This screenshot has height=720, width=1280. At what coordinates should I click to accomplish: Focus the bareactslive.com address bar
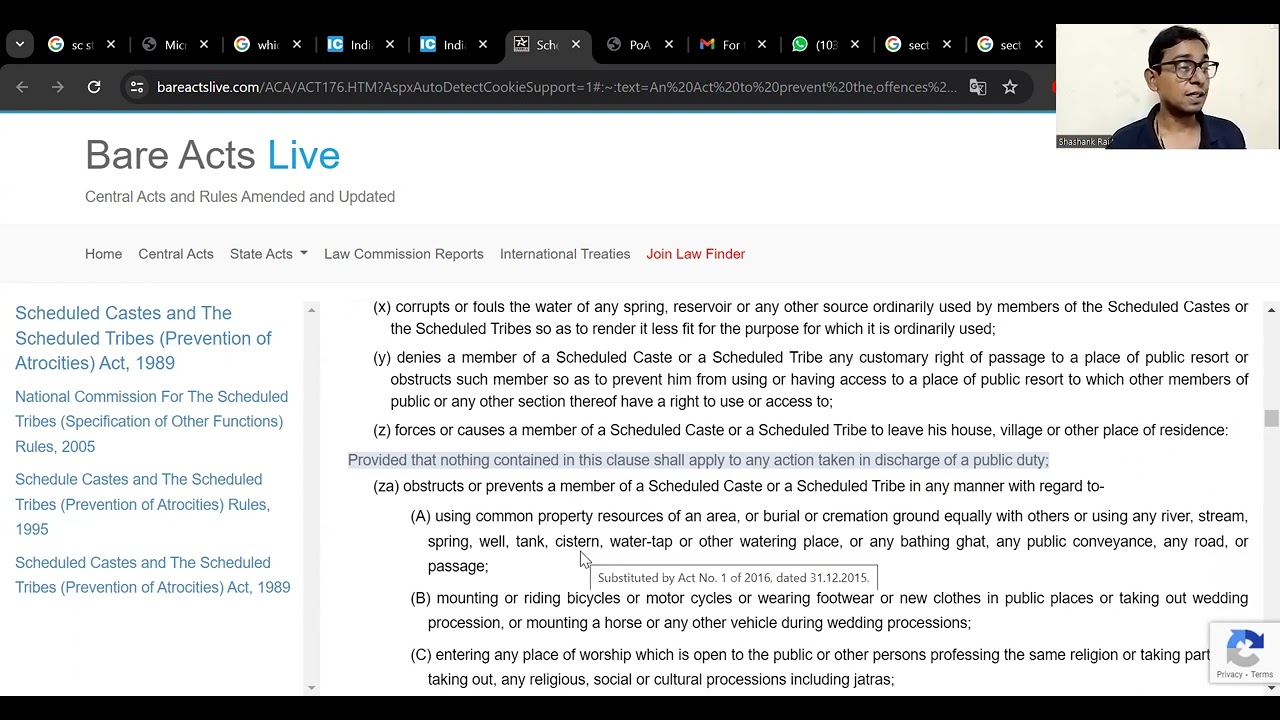556,87
